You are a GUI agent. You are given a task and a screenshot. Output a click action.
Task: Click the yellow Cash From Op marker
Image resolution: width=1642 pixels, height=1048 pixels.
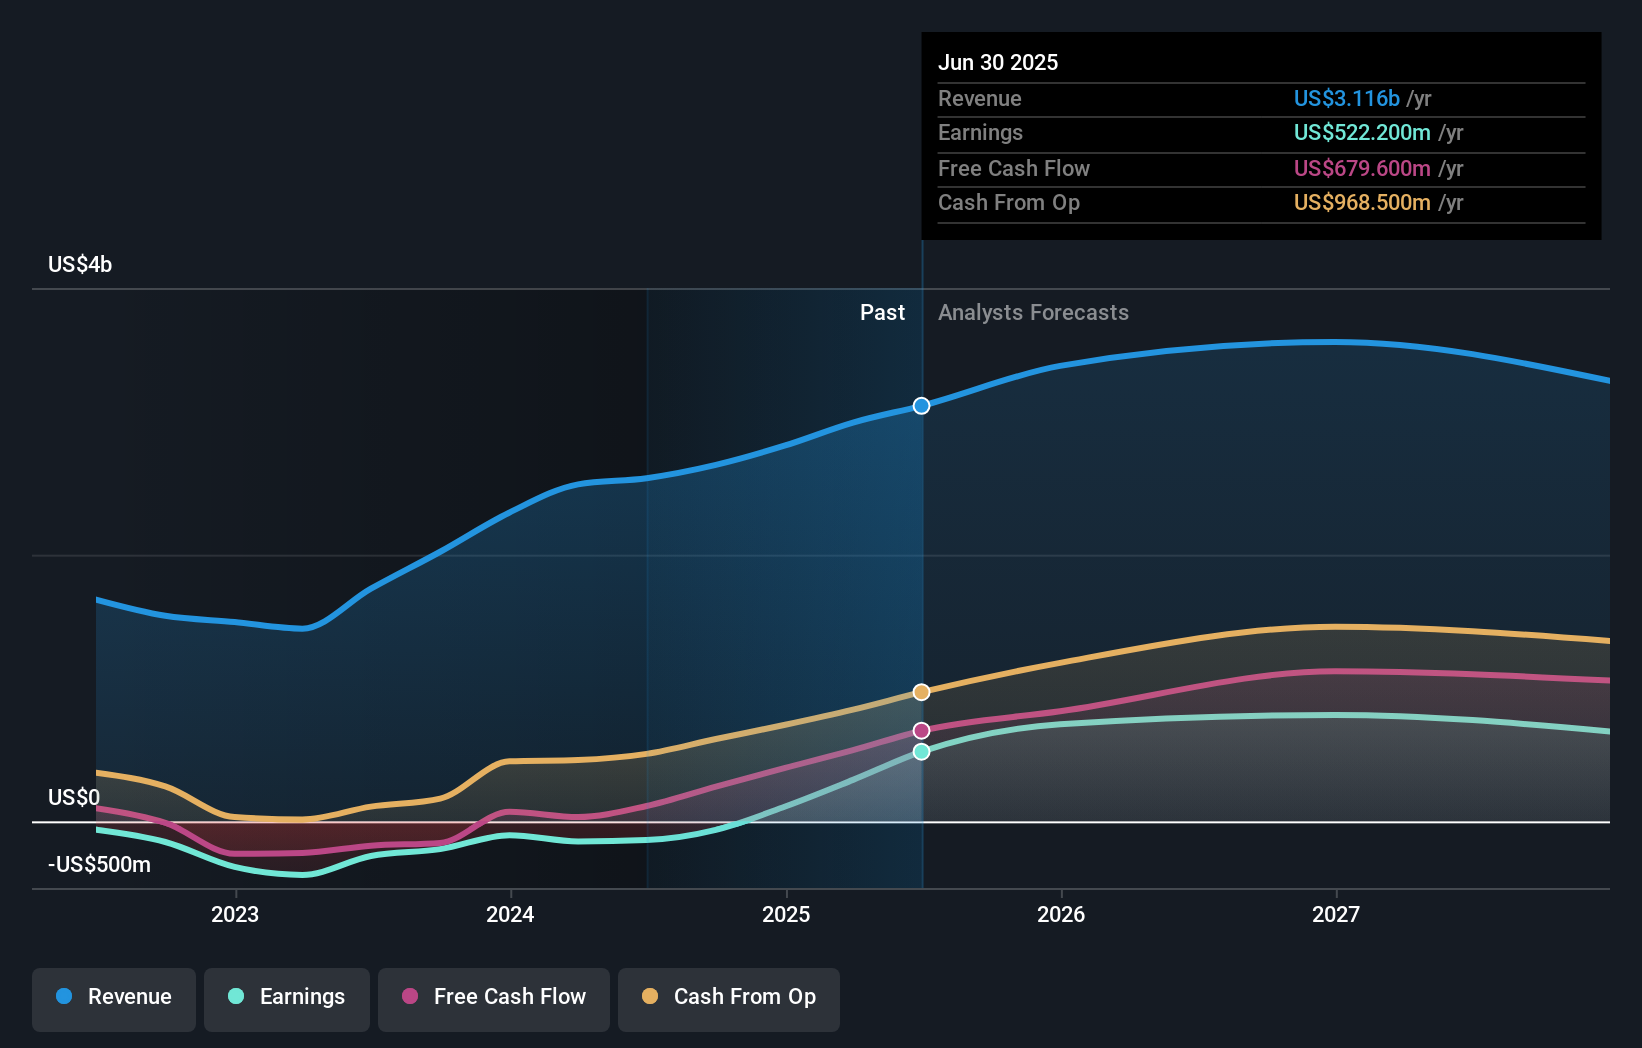[x=921, y=691]
